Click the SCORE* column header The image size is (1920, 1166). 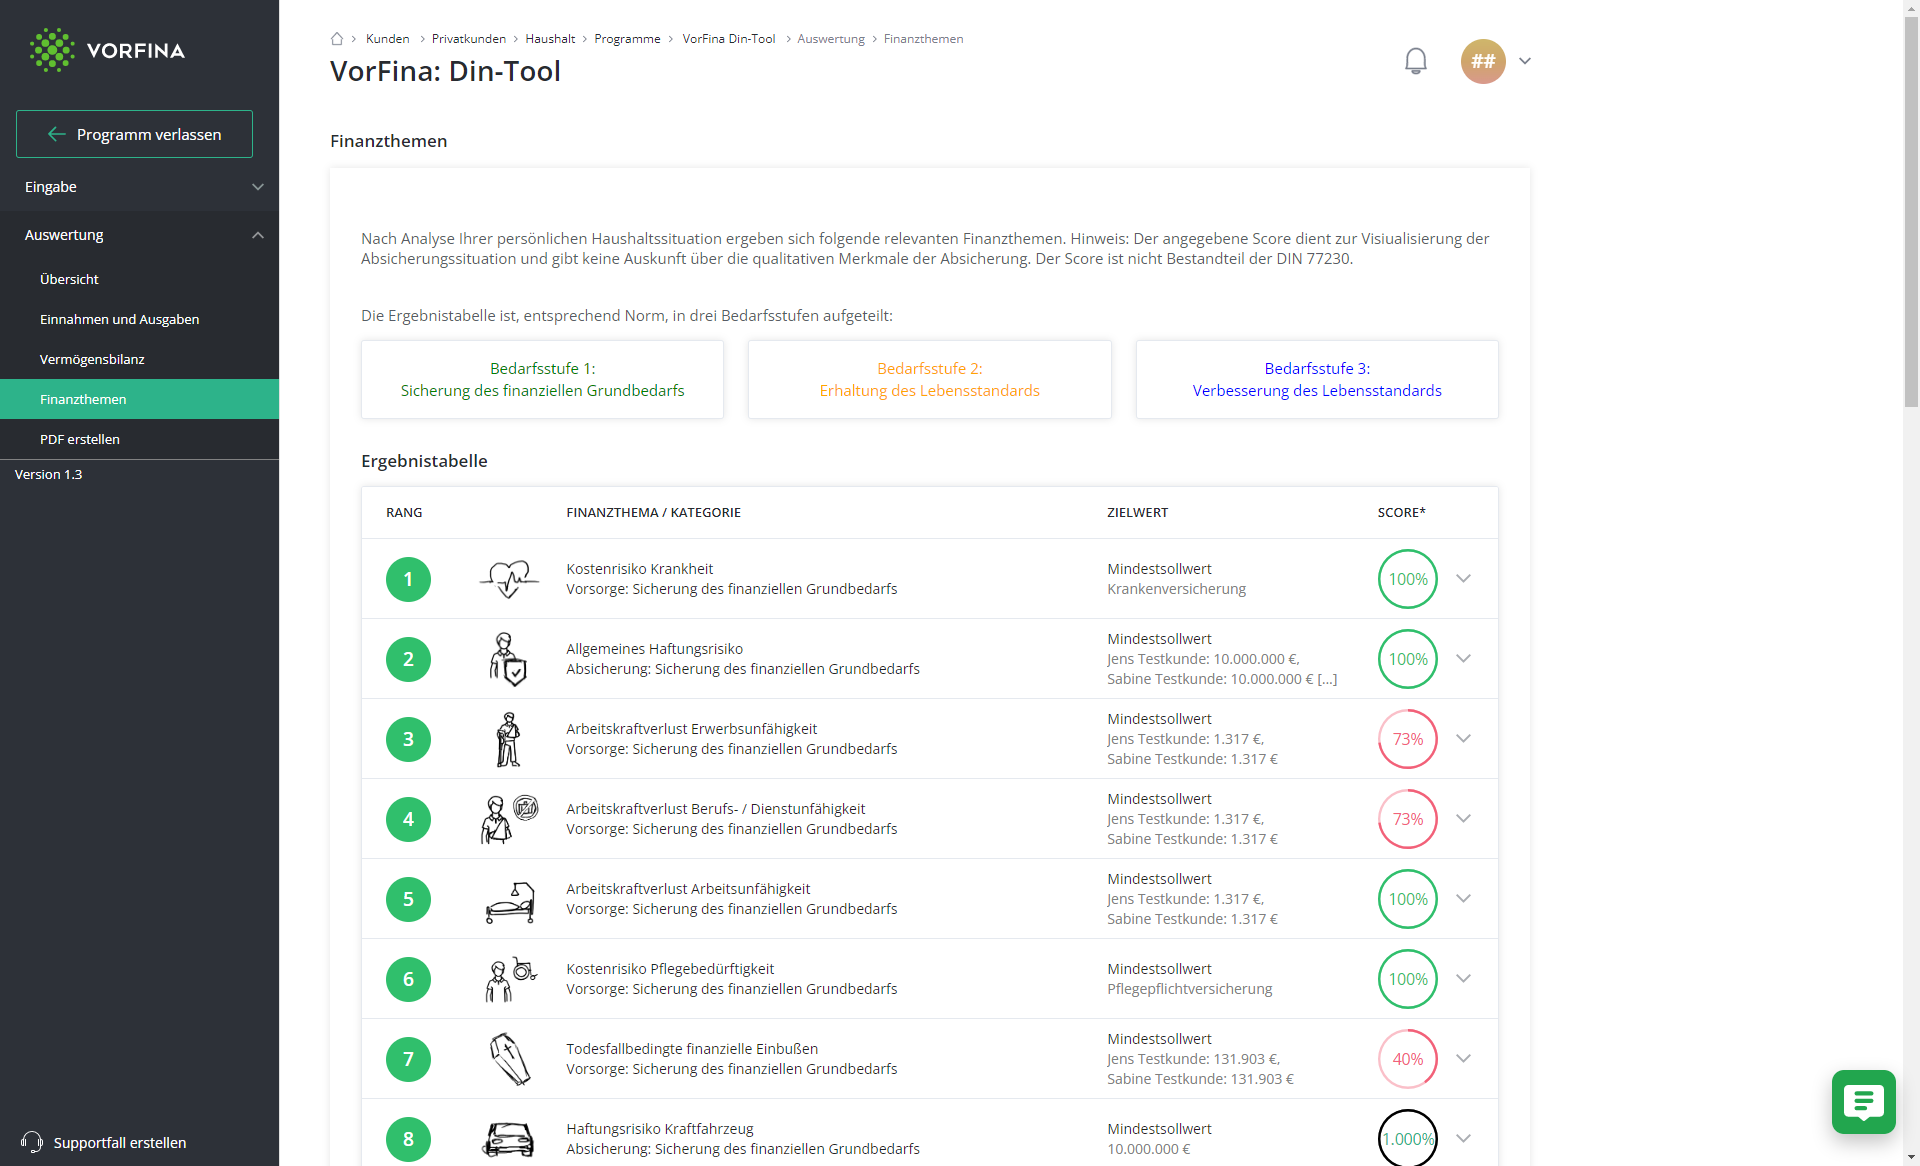tap(1401, 512)
